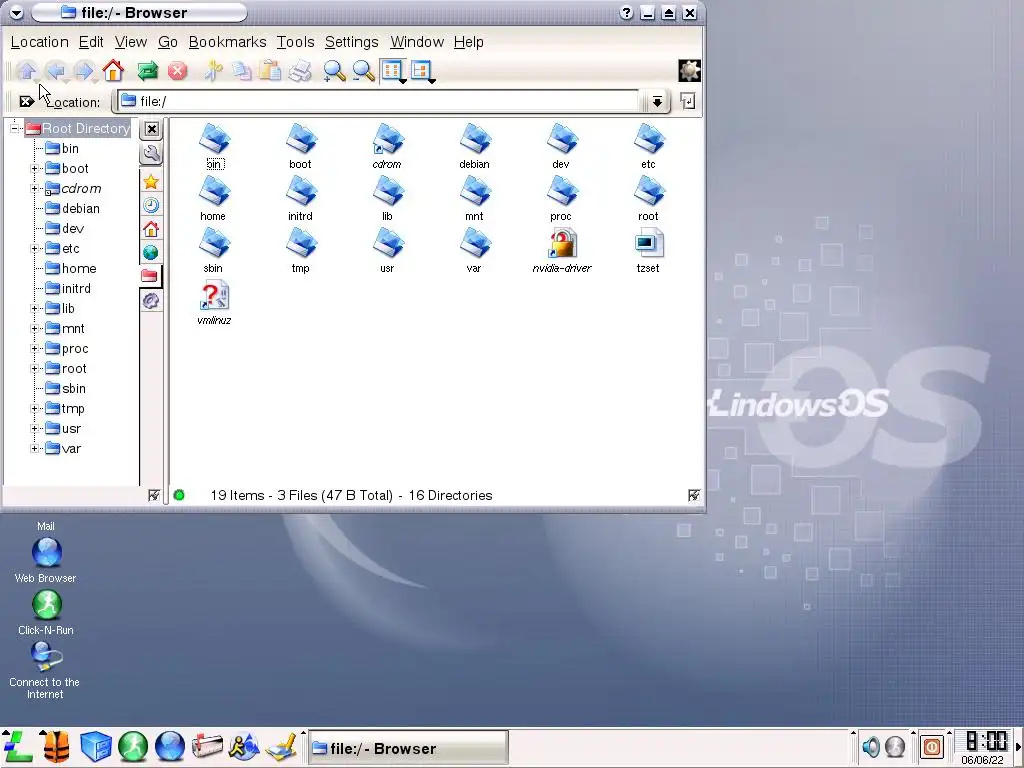Viewport: 1024px width, 768px height.
Task: Open the Tools menu
Action: coord(295,42)
